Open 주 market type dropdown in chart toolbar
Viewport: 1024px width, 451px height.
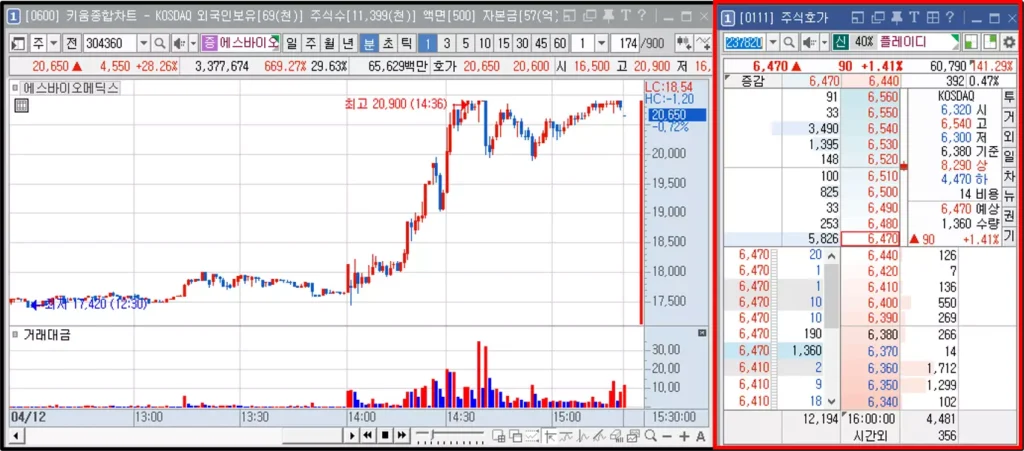54,44
